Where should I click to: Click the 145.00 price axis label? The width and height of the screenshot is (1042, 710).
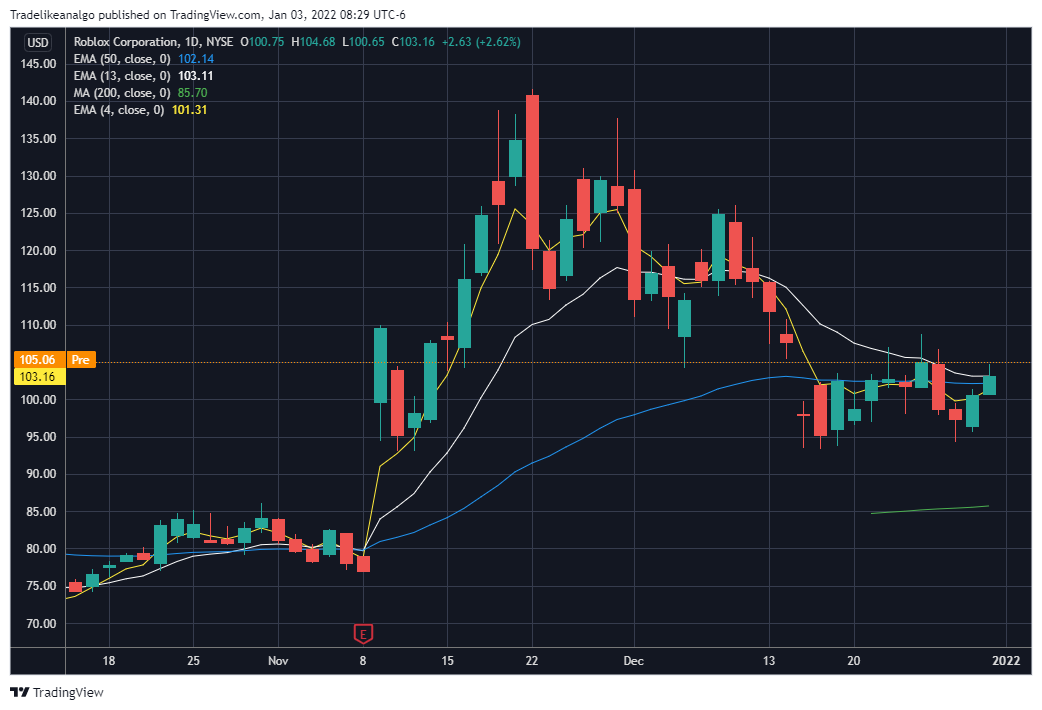click(38, 64)
